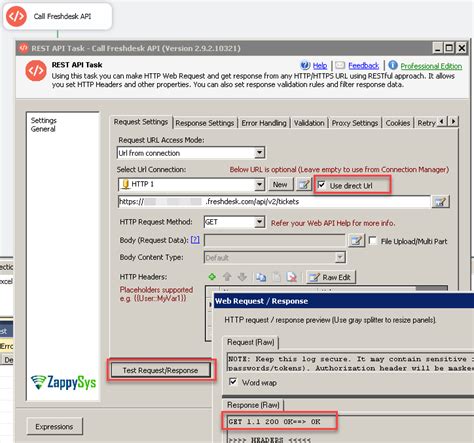474x443 pixels.
Task: Add new header with green plus icon
Action: [x=212, y=277]
